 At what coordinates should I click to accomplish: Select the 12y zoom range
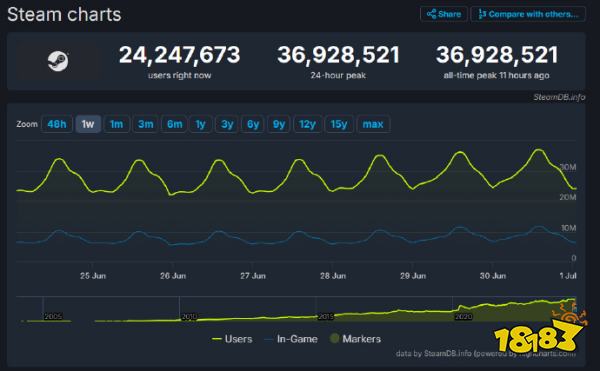point(308,124)
